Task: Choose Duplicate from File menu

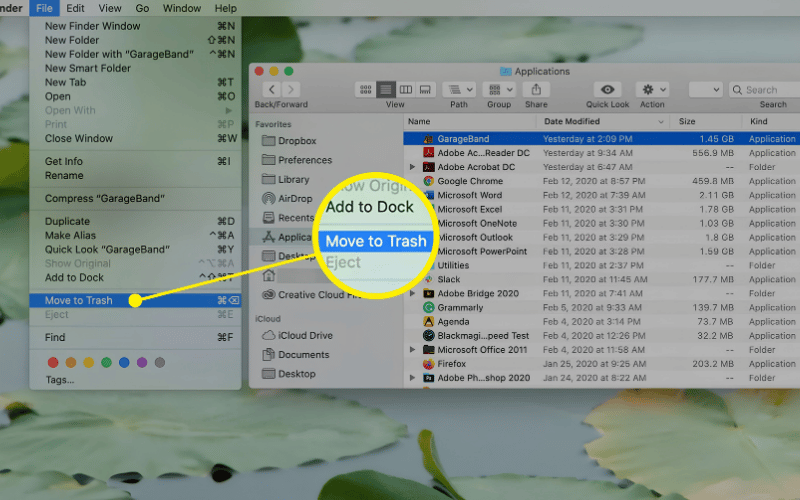Action: 135,221
